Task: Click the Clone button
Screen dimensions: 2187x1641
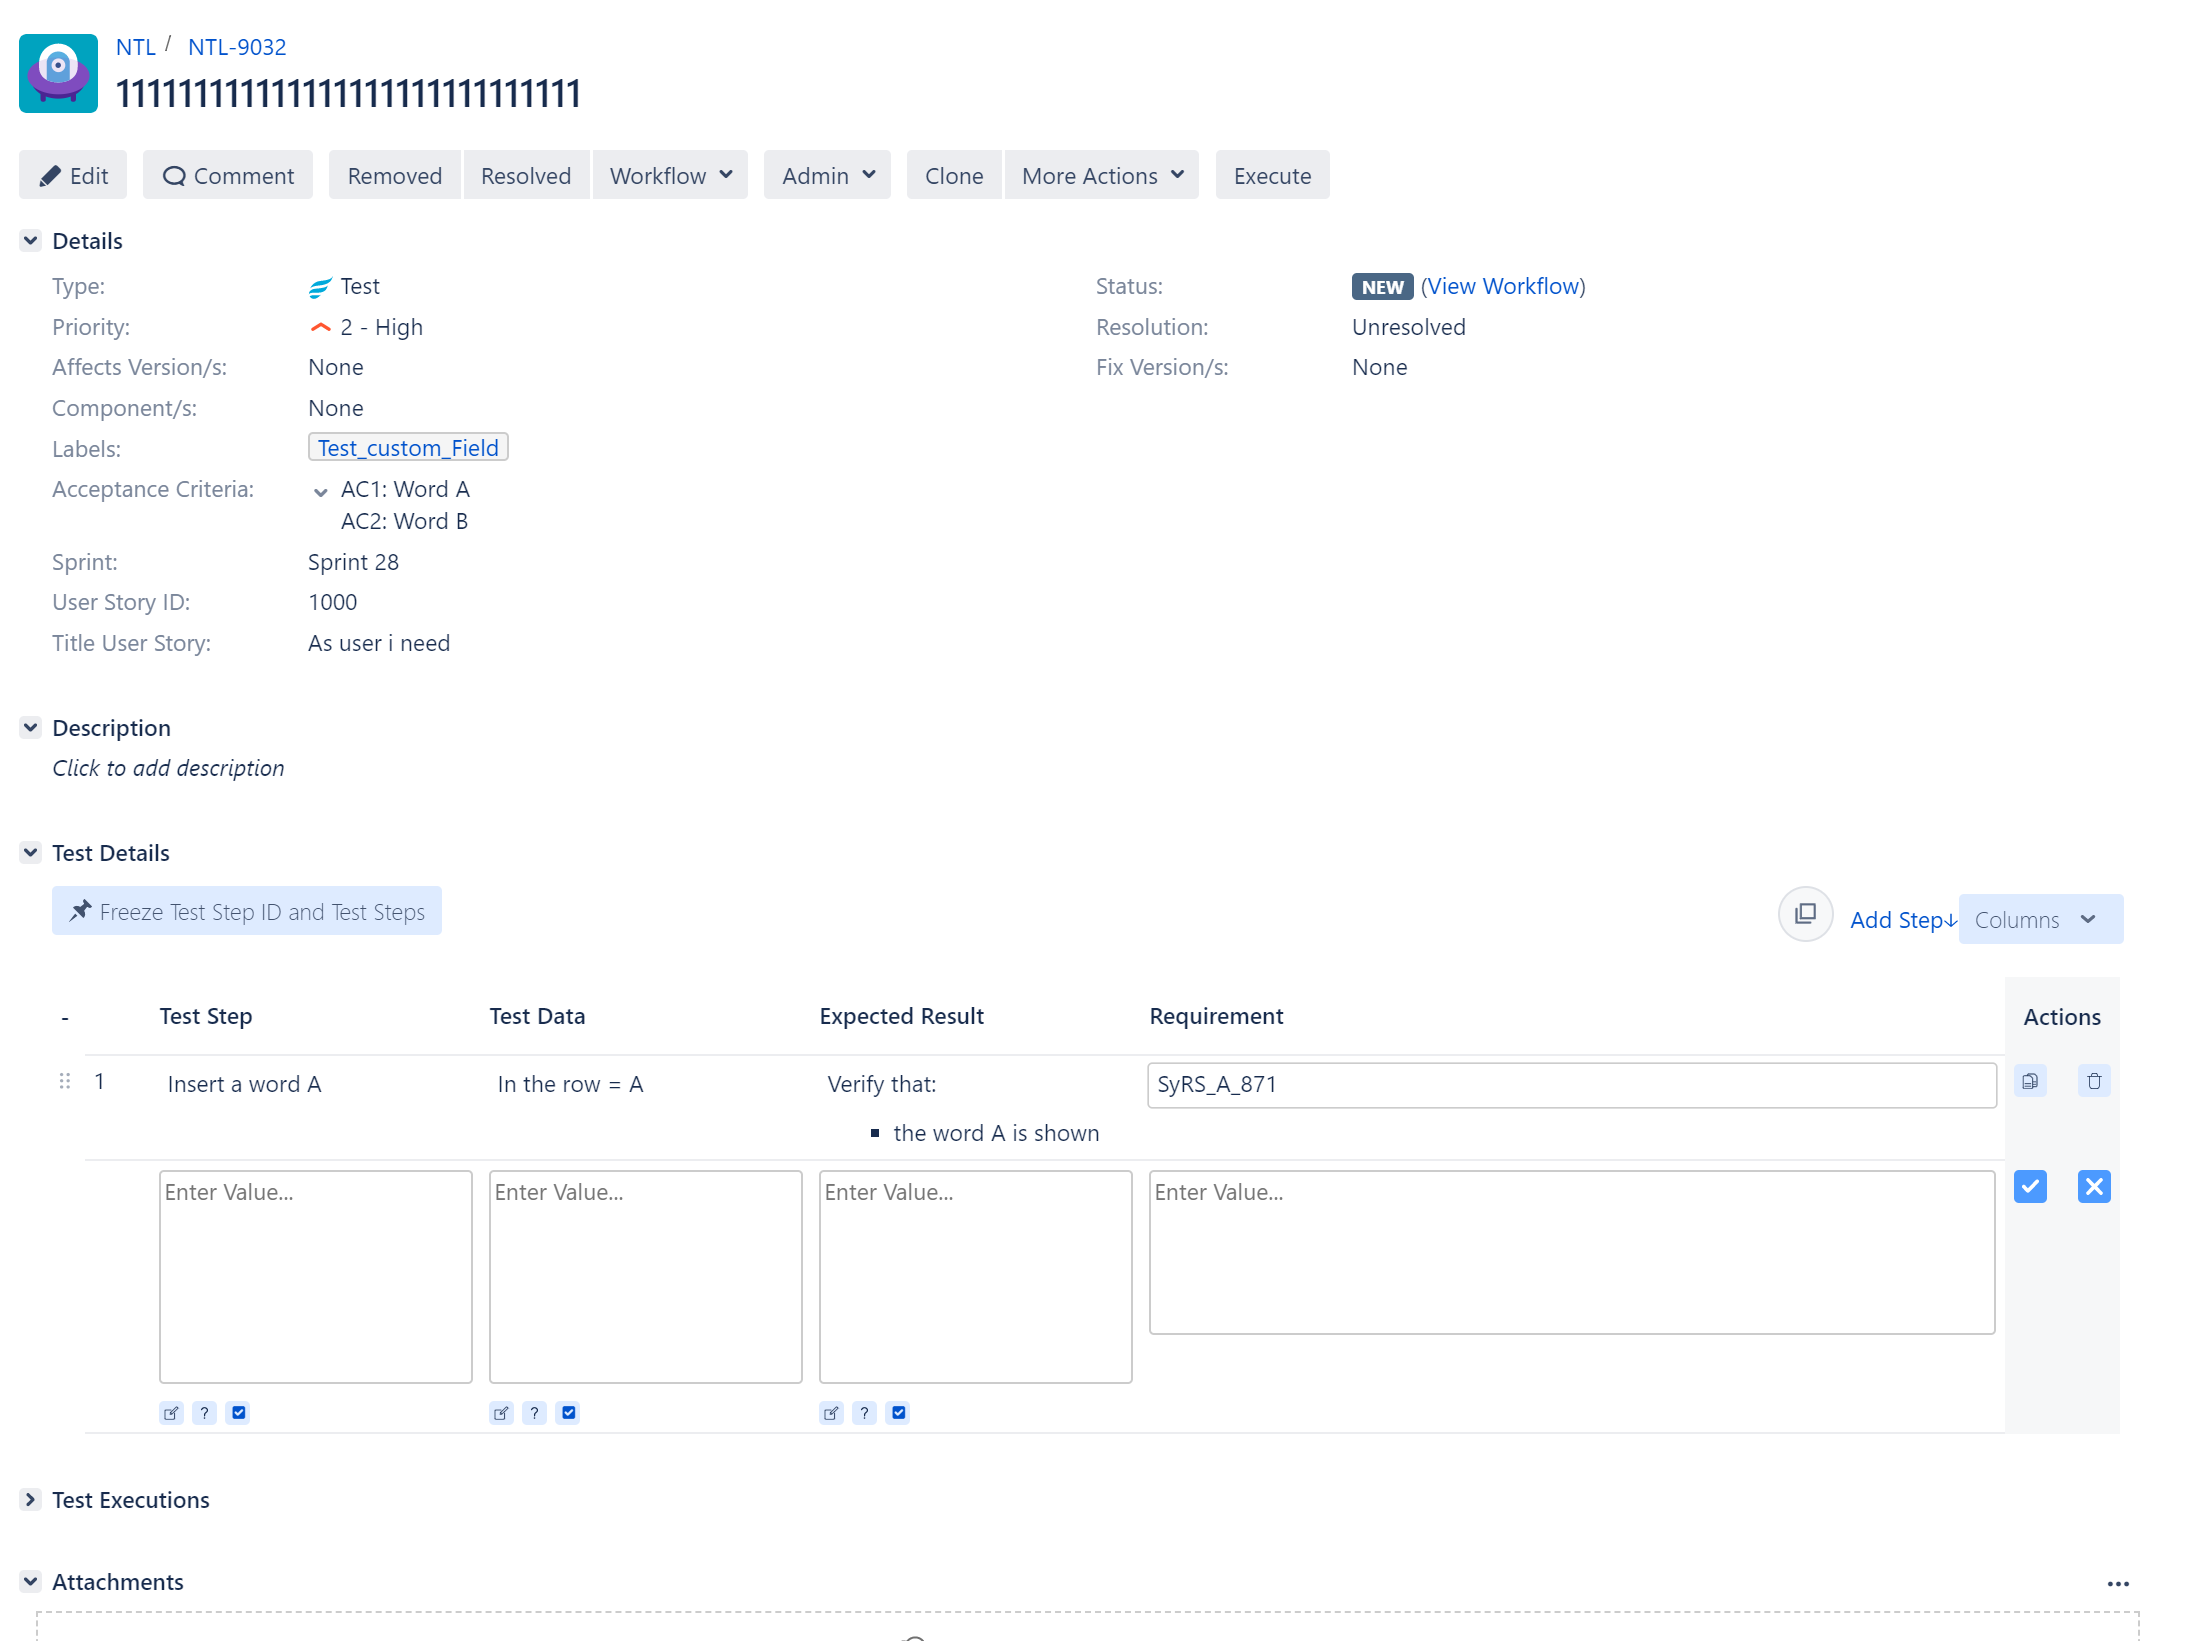Action: tap(954, 176)
